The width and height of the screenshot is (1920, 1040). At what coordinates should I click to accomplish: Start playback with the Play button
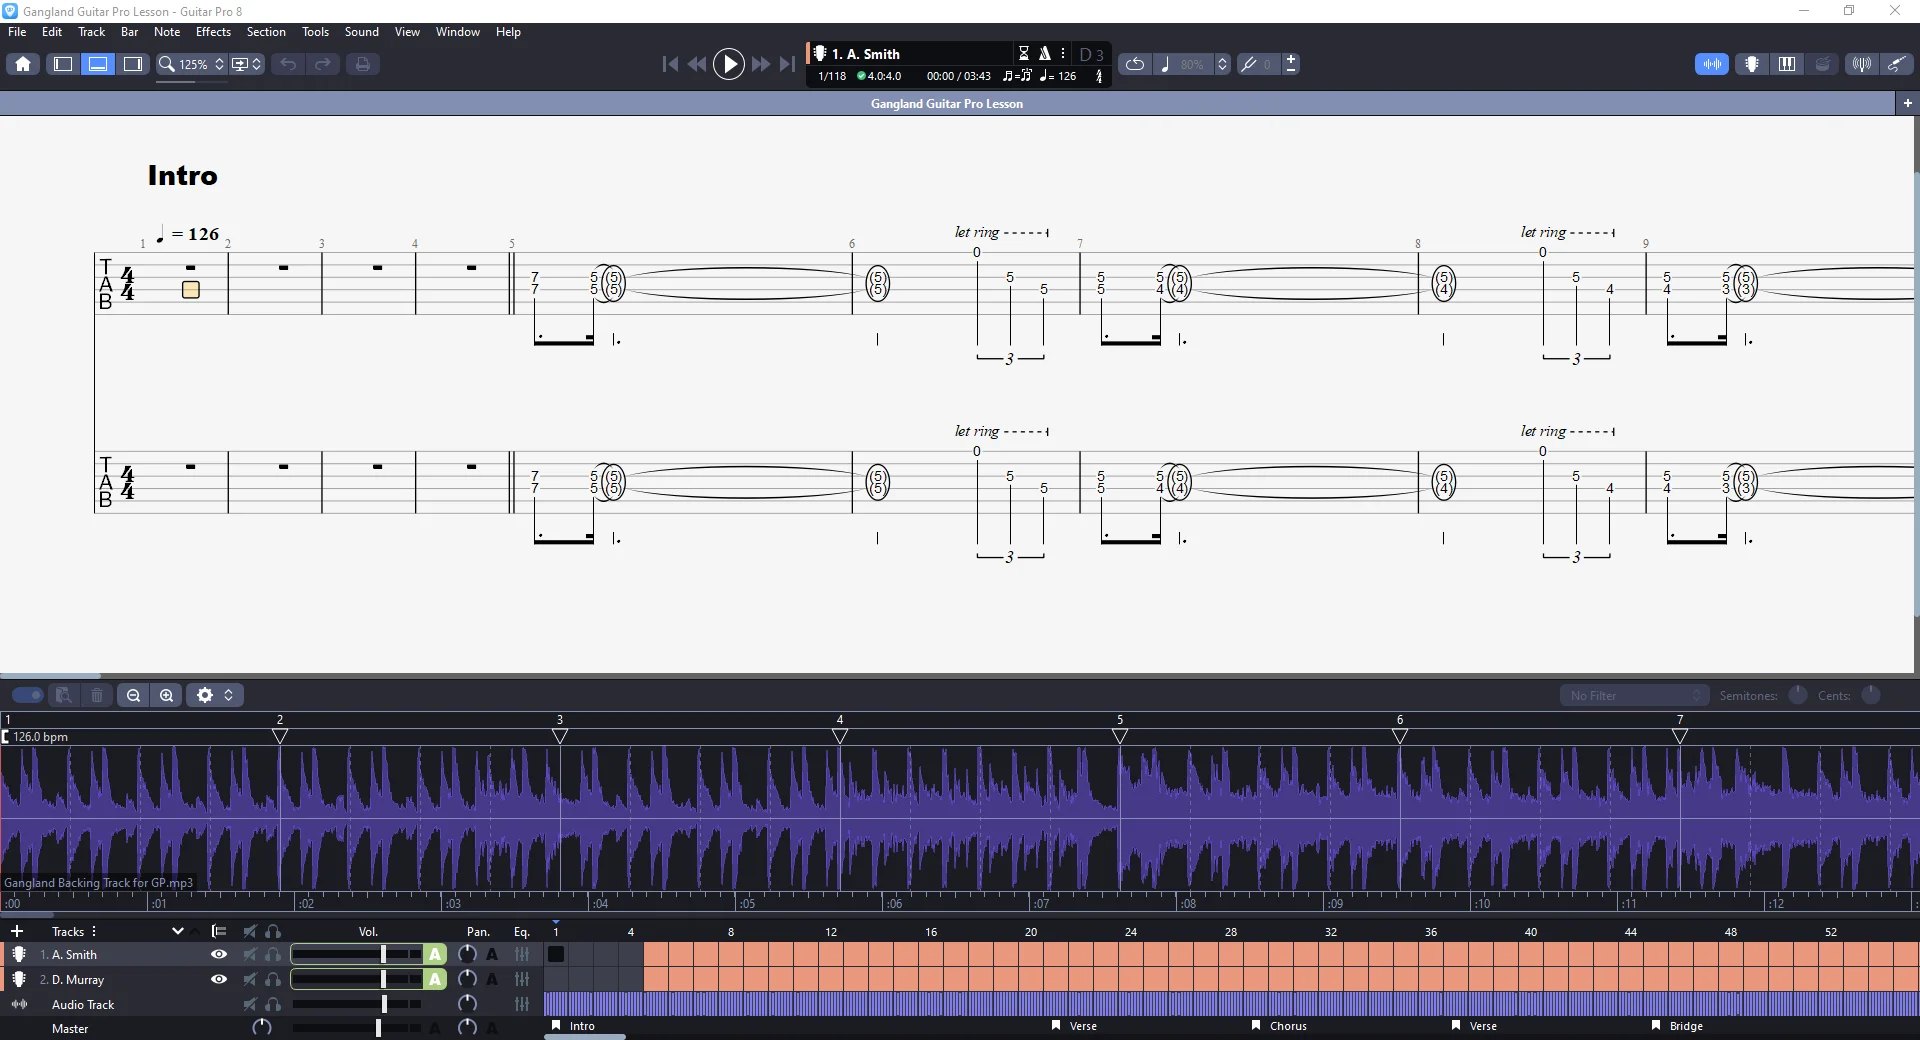click(729, 64)
